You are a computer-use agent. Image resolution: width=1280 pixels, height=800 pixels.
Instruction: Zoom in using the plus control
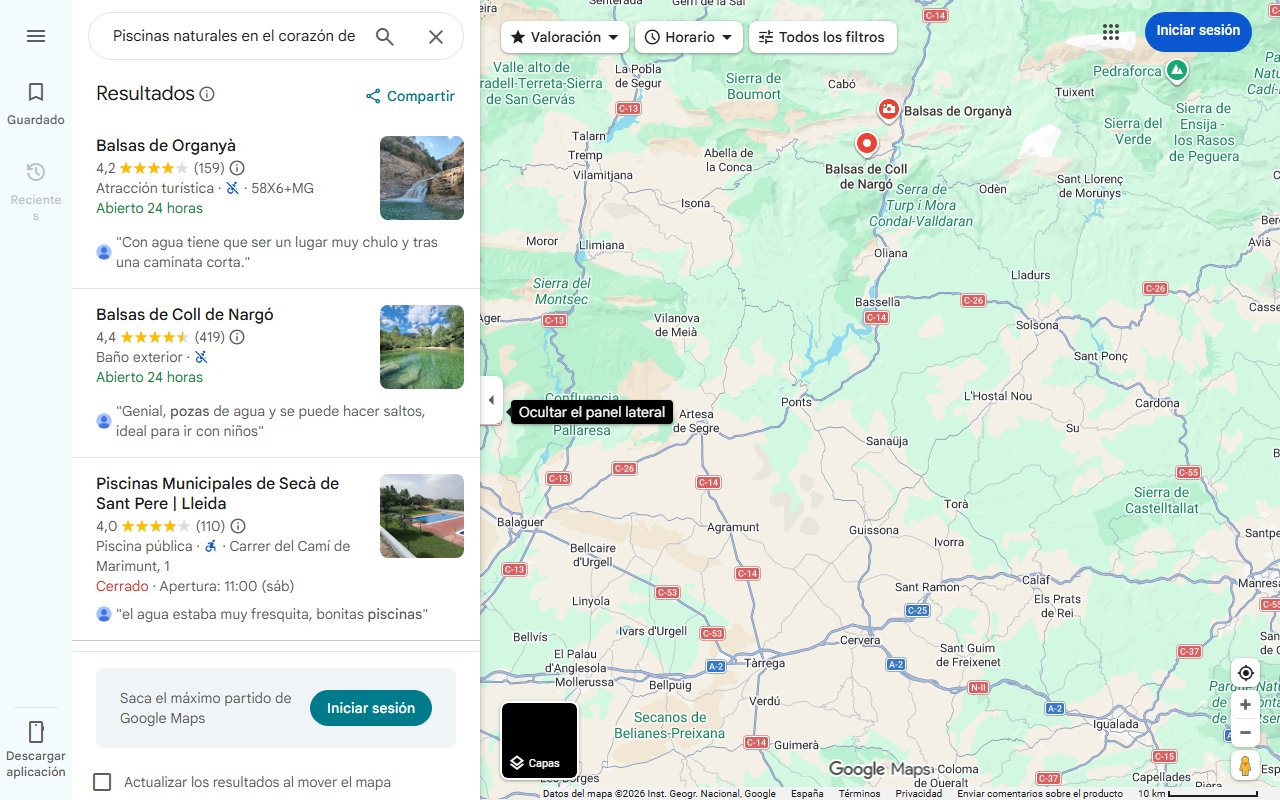1245,704
